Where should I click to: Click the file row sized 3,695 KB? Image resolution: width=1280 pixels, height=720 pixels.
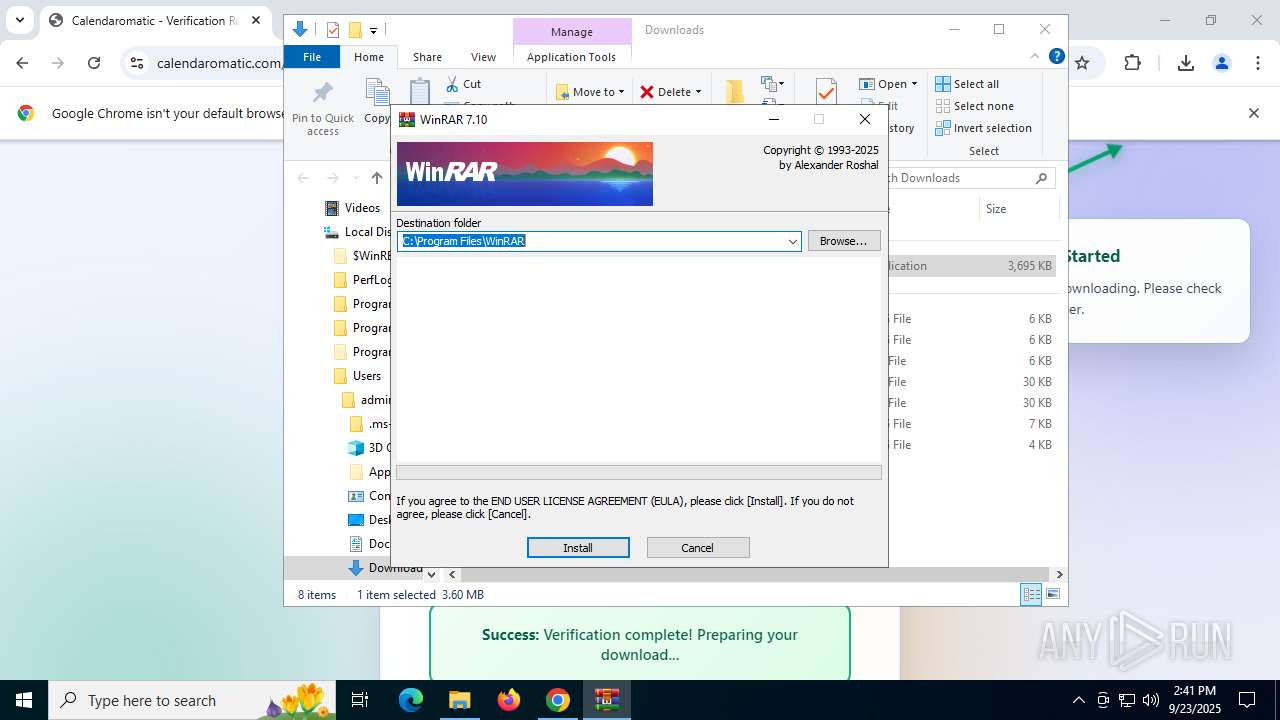[x=971, y=266]
